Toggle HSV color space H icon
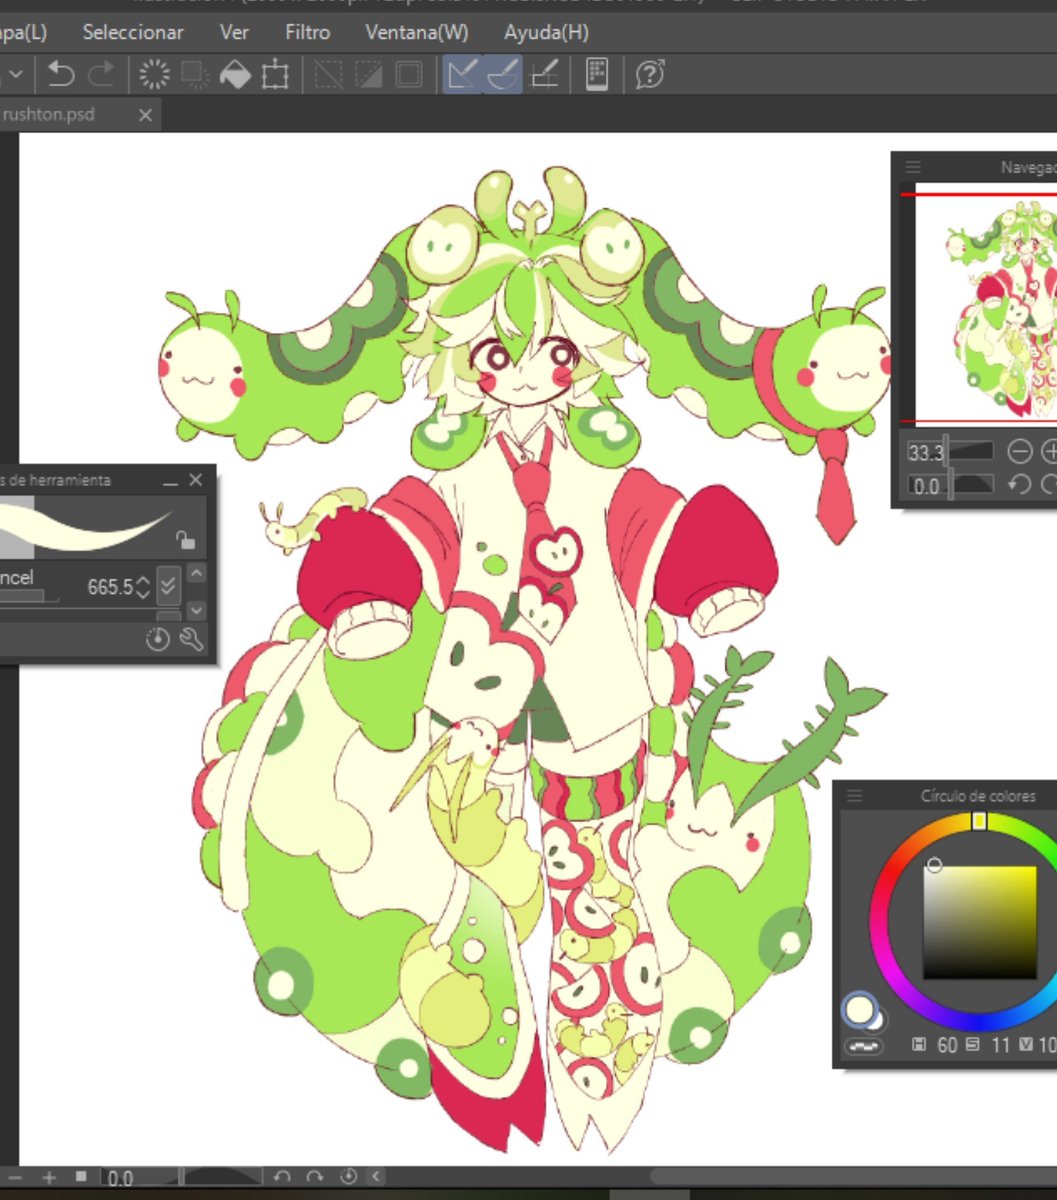The width and height of the screenshot is (1057, 1200). [x=919, y=1045]
